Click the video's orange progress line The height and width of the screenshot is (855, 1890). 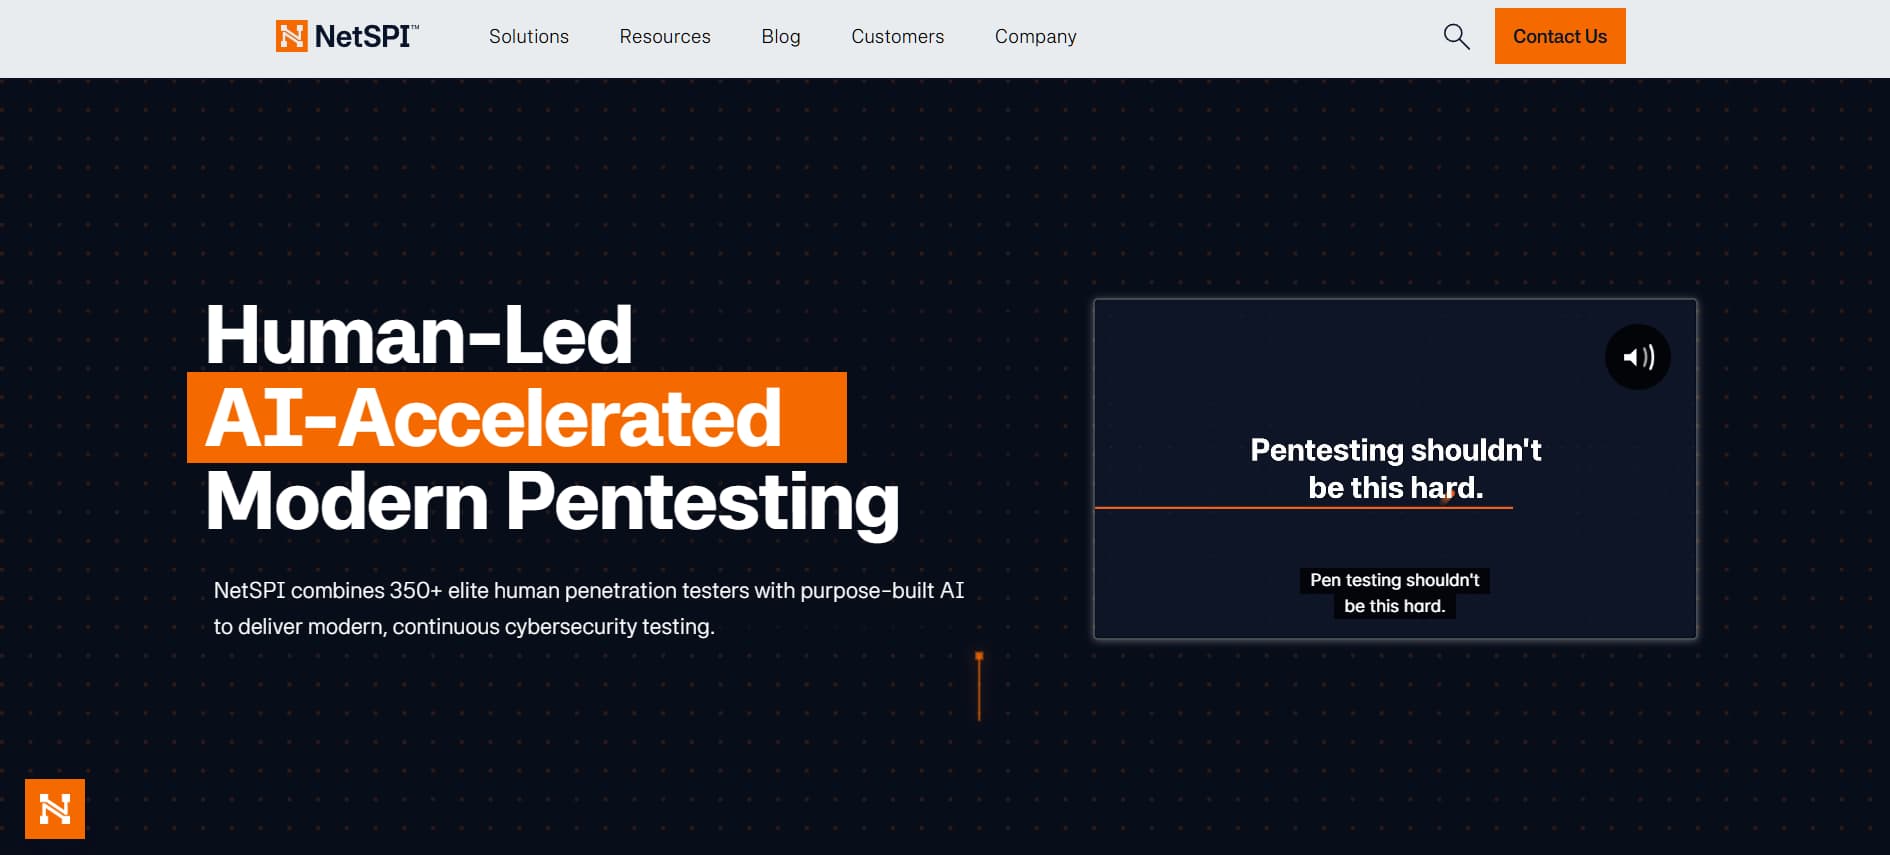[x=1303, y=508]
